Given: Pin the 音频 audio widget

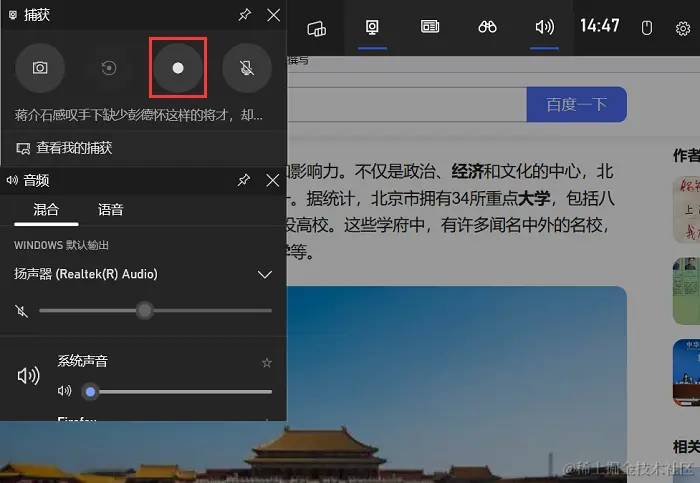Looking at the screenshot, I should pos(244,180).
